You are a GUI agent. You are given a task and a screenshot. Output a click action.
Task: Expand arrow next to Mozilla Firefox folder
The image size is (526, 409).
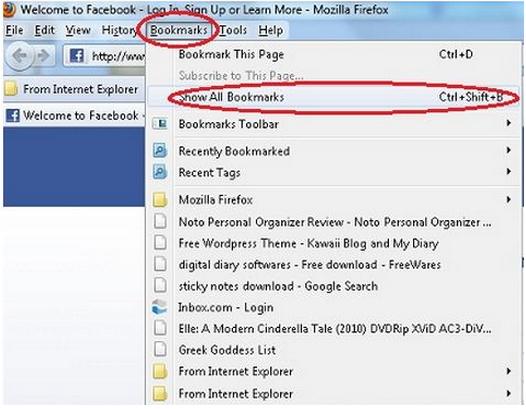click(x=509, y=200)
